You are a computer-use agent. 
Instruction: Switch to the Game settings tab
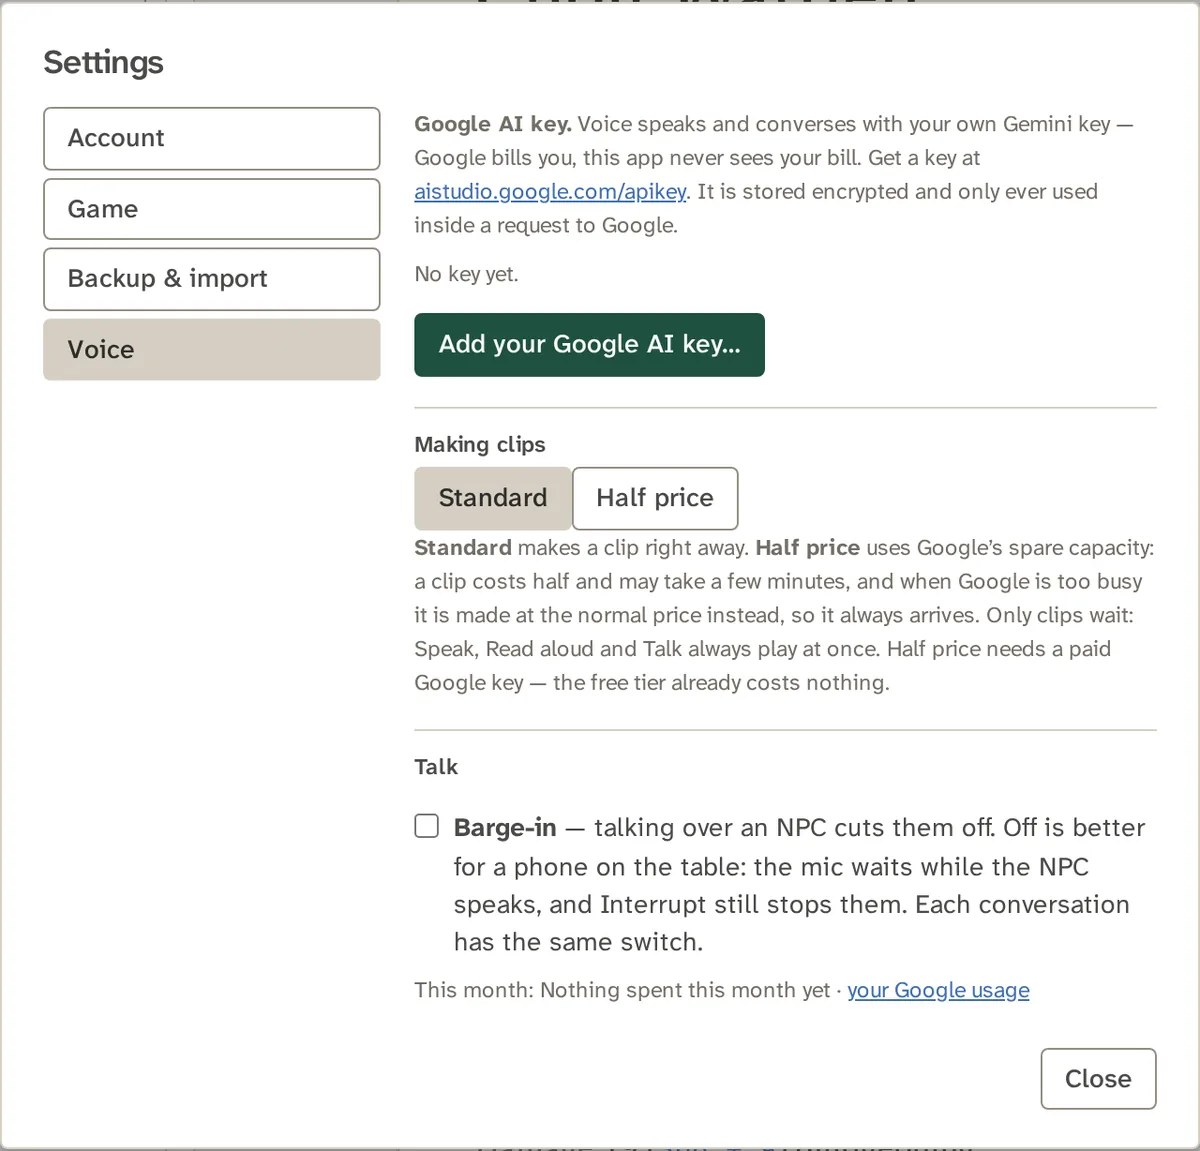(211, 209)
